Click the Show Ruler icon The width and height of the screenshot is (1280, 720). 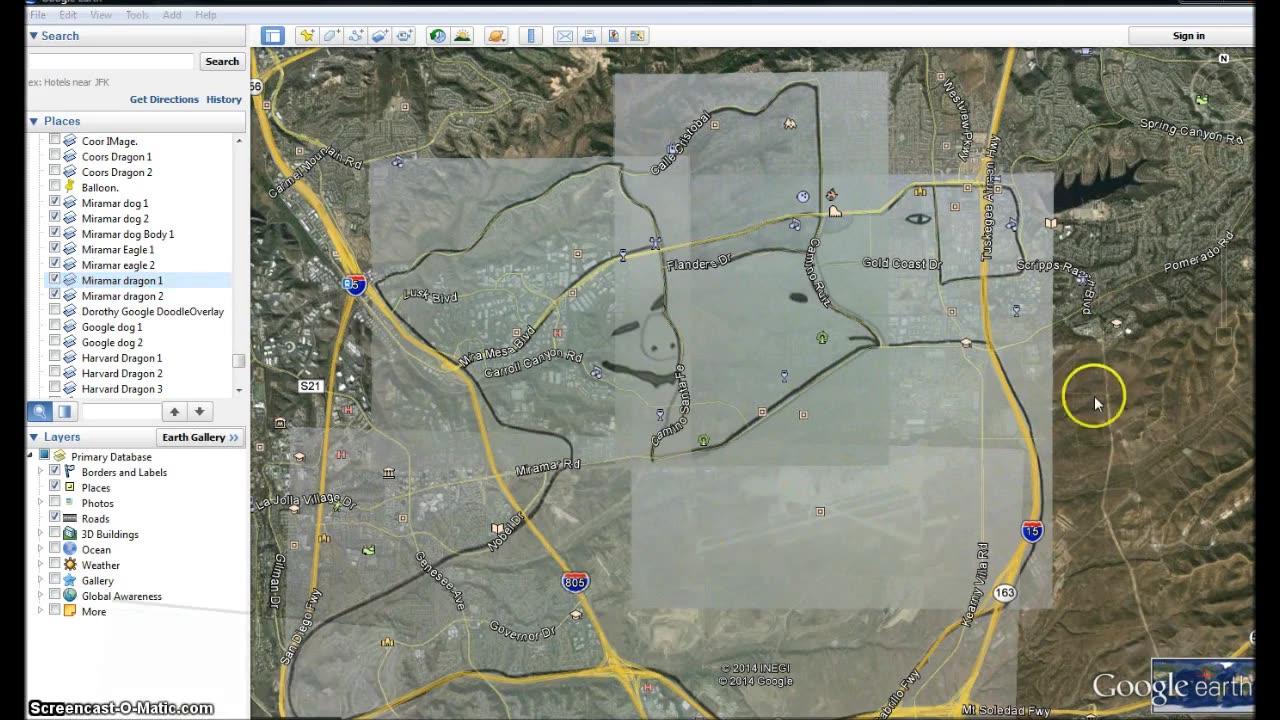click(531, 36)
